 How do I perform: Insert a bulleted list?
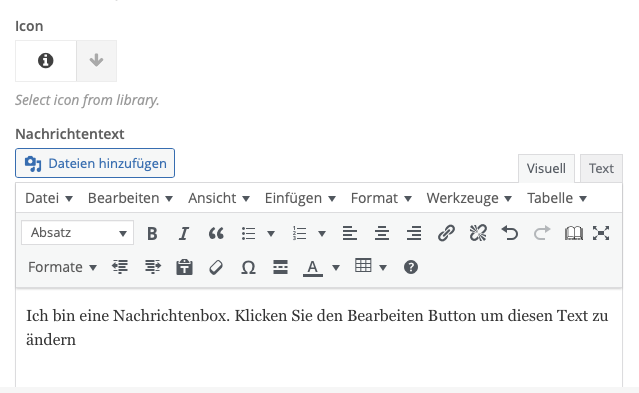(x=248, y=233)
